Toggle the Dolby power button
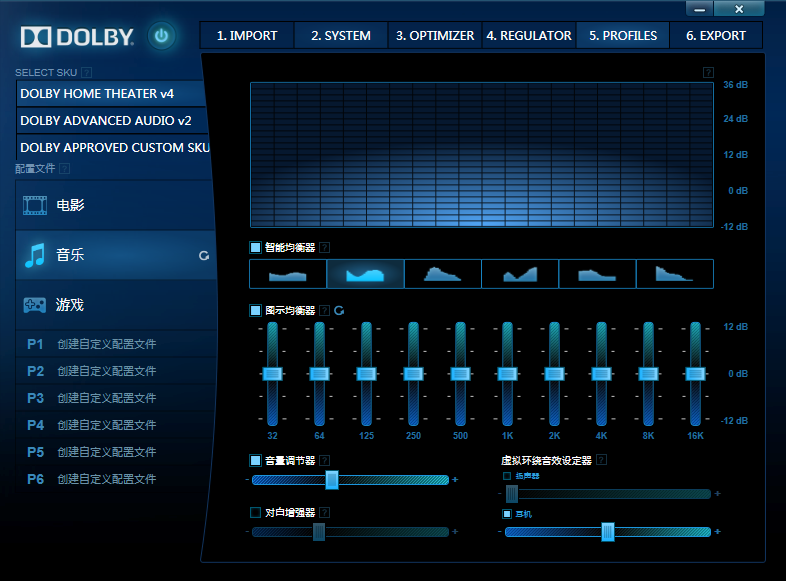This screenshot has height=581, width=786. click(x=162, y=37)
